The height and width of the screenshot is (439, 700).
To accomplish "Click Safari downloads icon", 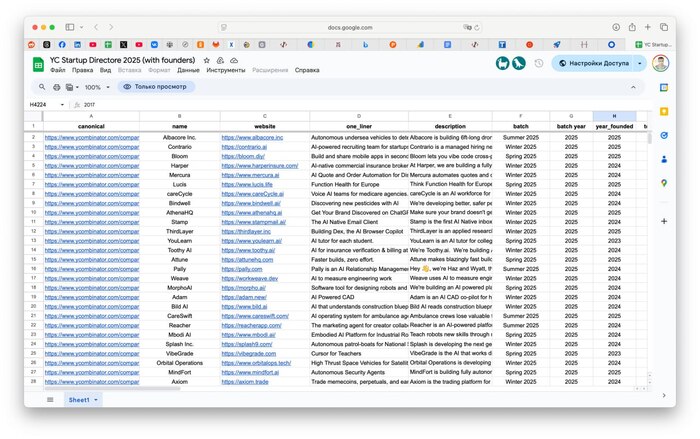I will pyautogui.click(x=616, y=27).
